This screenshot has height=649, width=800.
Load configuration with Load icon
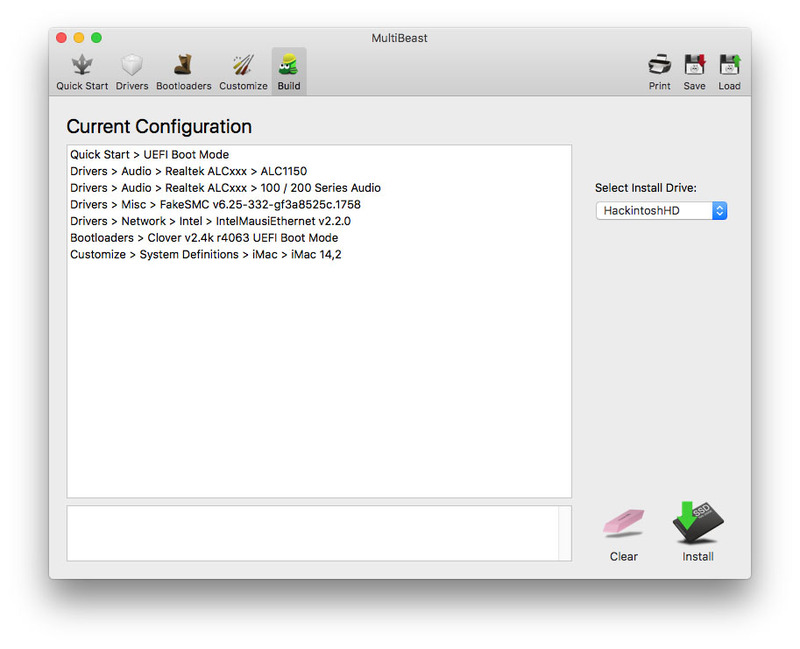(x=730, y=72)
